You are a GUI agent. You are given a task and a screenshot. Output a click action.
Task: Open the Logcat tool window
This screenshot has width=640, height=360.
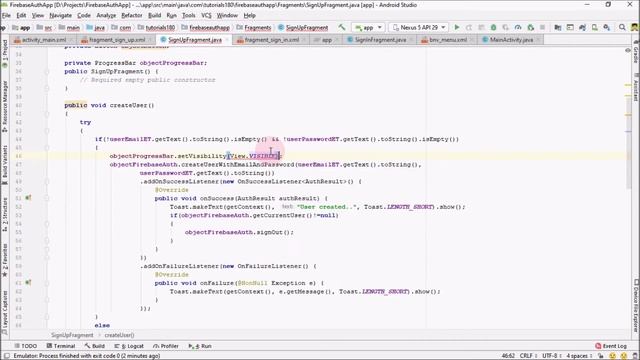129,346
